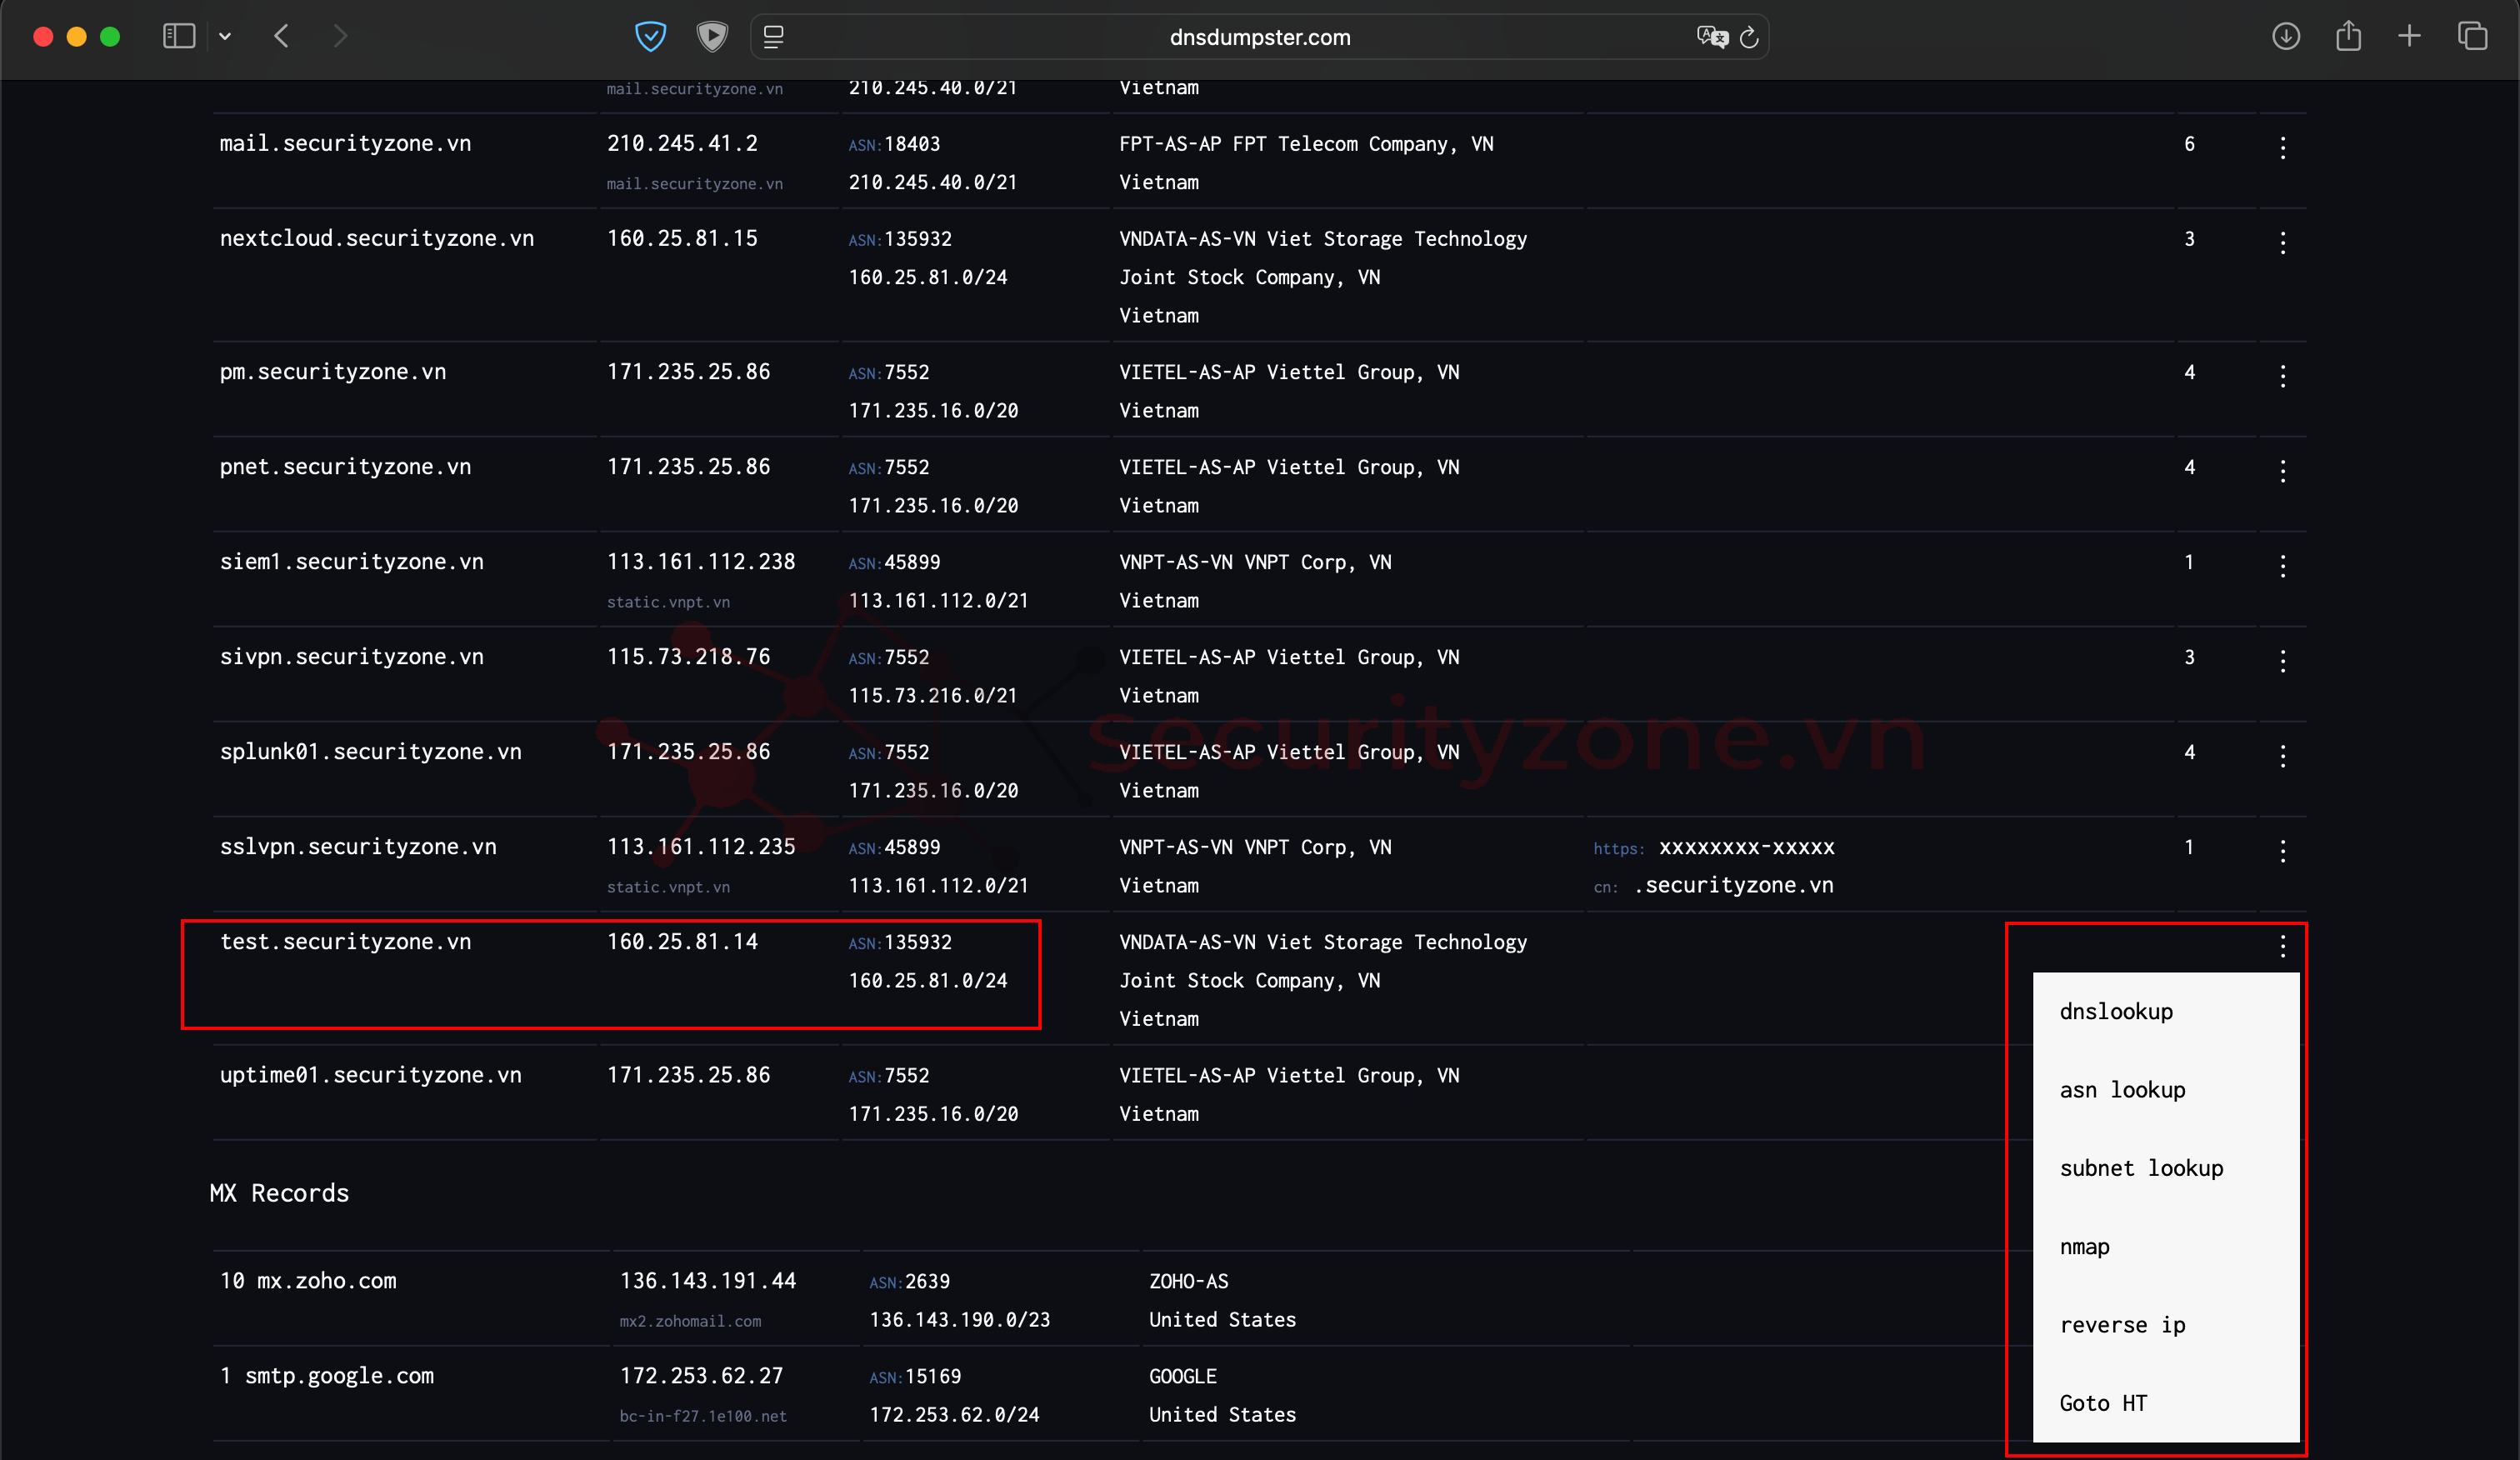Click the bc-in-f27.1e100.net reverse DNS text
Viewport: 2520px width, 1460px height.
coord(703,1416)
